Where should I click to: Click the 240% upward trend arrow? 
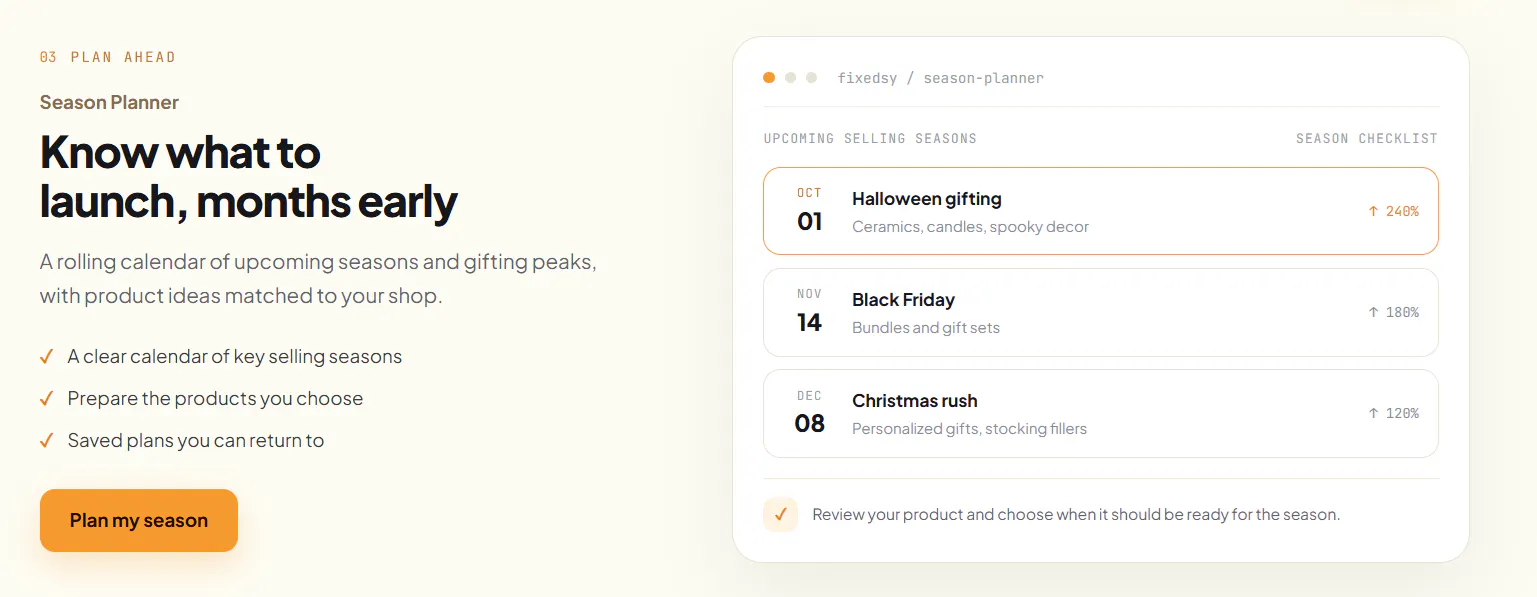(1373, 211)
